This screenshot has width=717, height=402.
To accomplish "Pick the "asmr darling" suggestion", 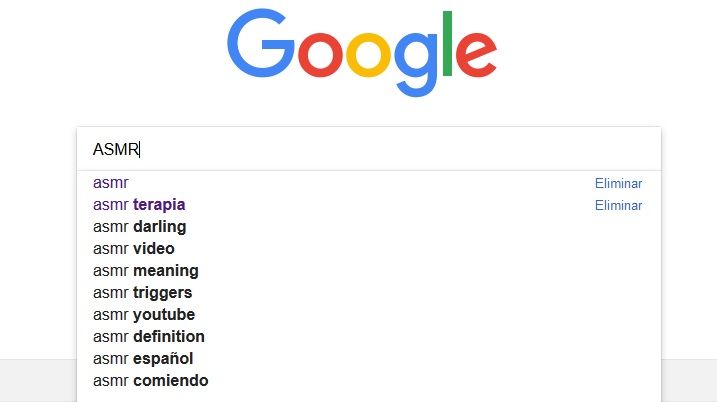I will tap(139, 227).
